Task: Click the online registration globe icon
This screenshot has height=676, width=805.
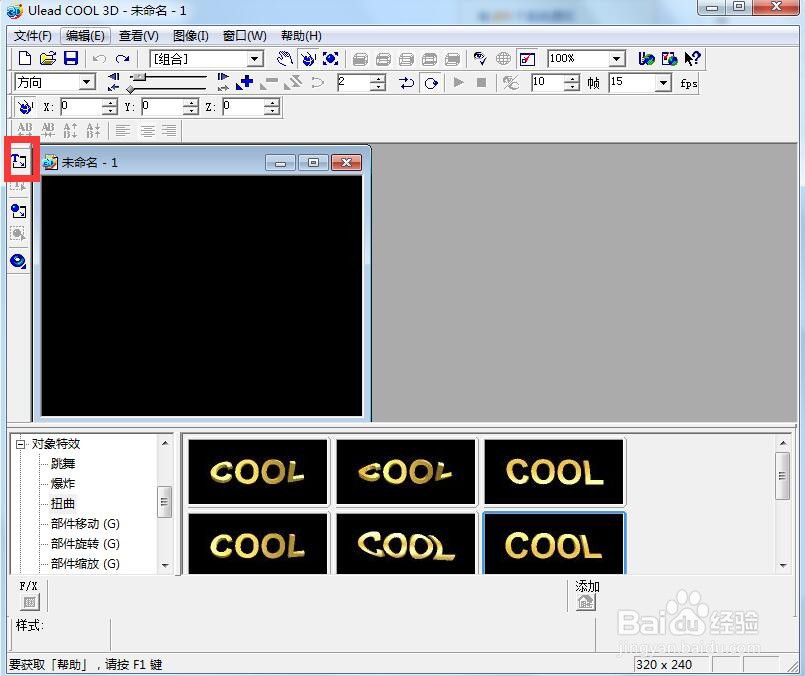Action: (x=669, y=59)
